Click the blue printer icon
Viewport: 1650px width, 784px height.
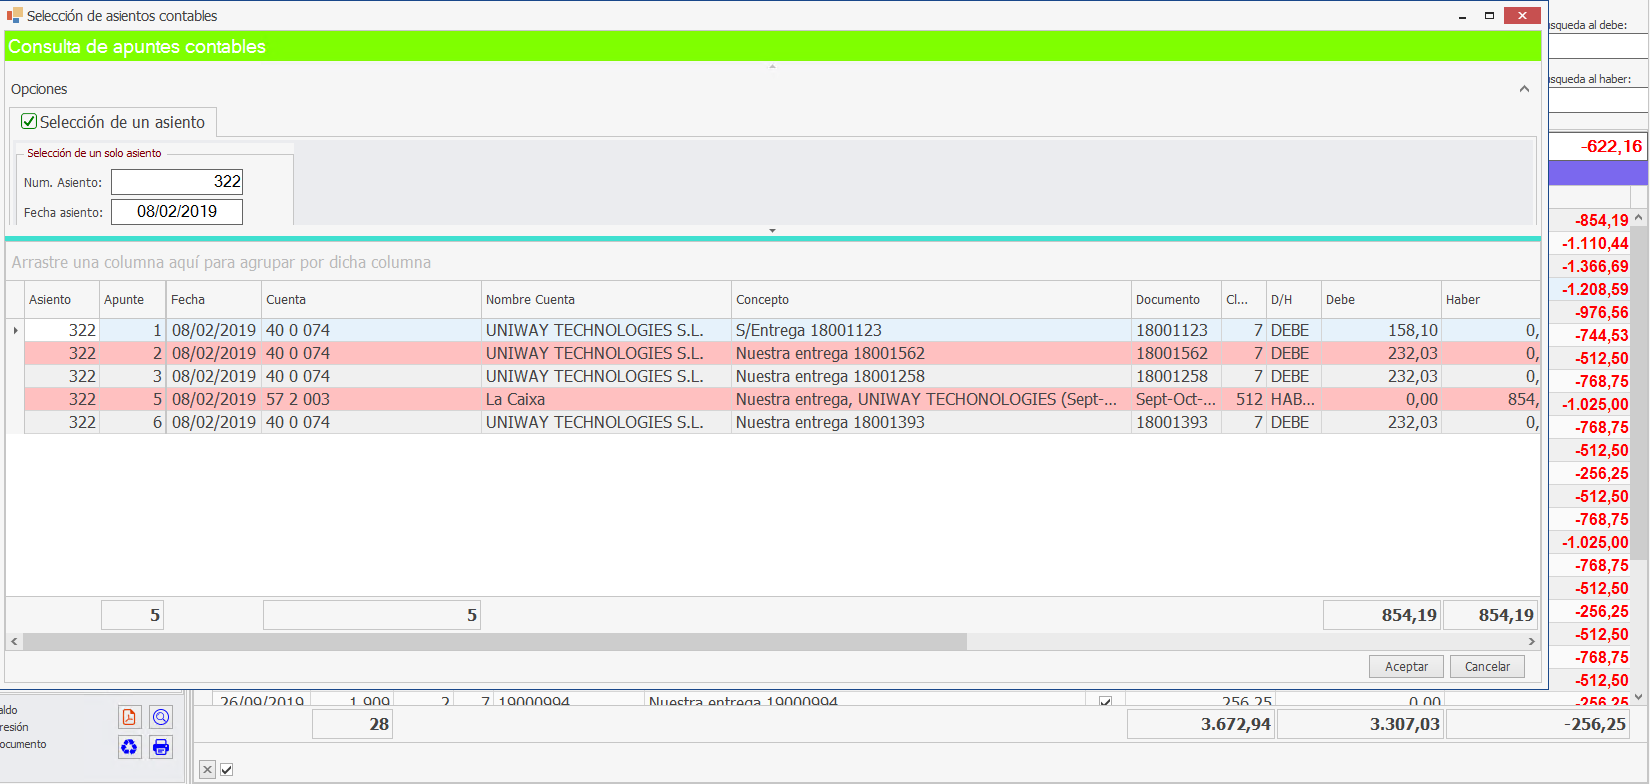[161, 747]
